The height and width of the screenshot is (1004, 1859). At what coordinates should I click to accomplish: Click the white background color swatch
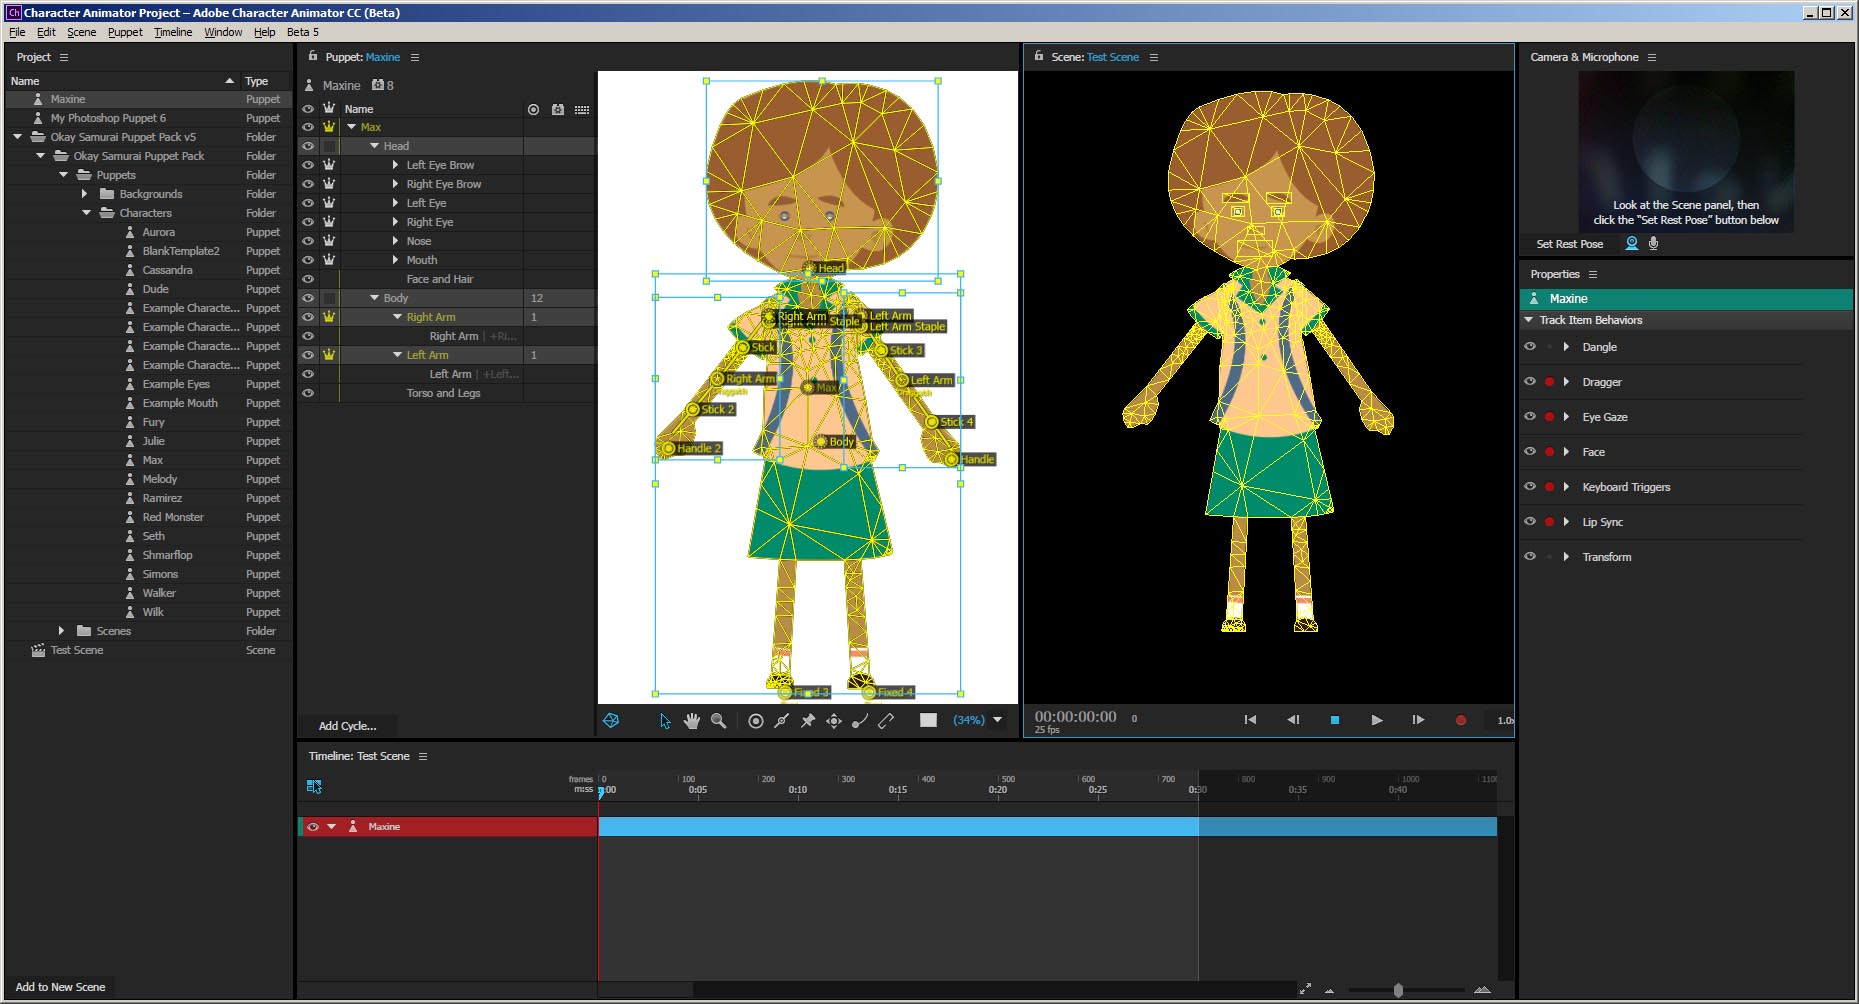928,720
